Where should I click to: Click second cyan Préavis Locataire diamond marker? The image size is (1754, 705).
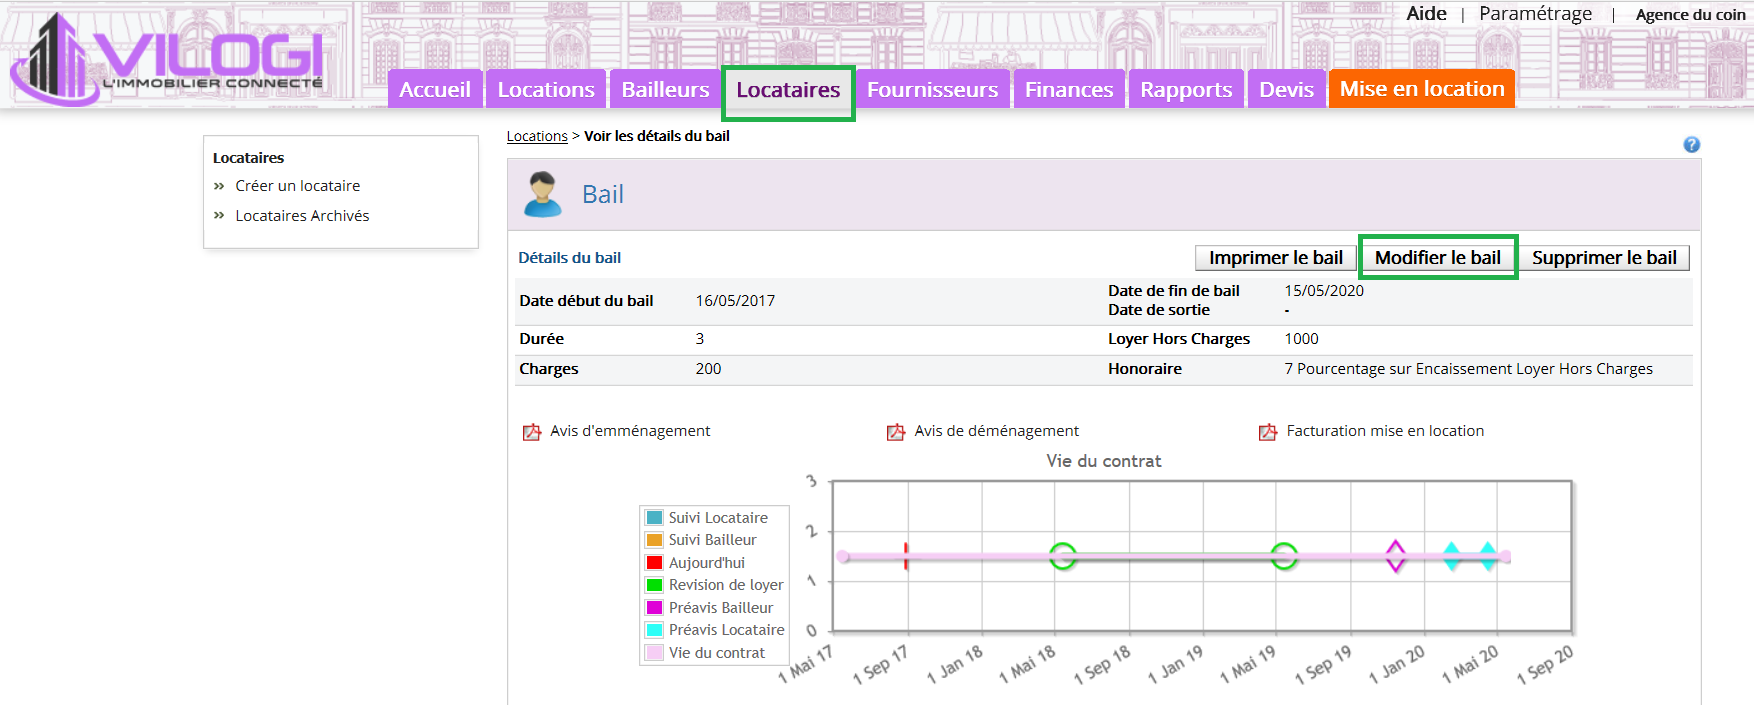(x=1488, y=556)
